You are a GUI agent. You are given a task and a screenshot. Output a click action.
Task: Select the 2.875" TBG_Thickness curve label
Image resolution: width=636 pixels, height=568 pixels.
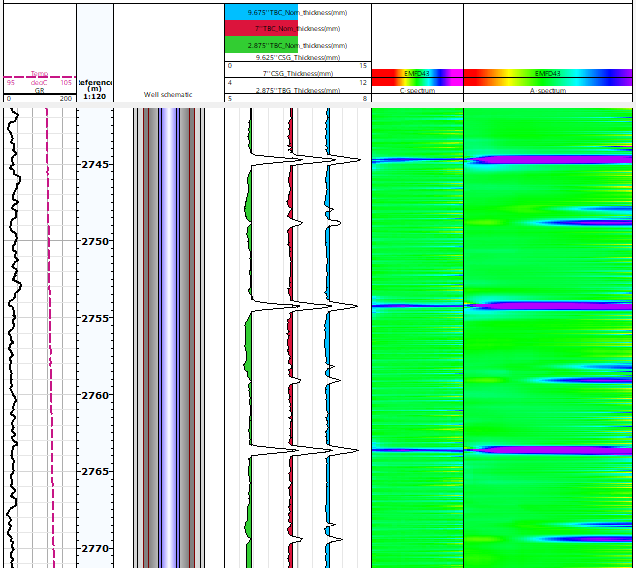click(x=297, y=90)
